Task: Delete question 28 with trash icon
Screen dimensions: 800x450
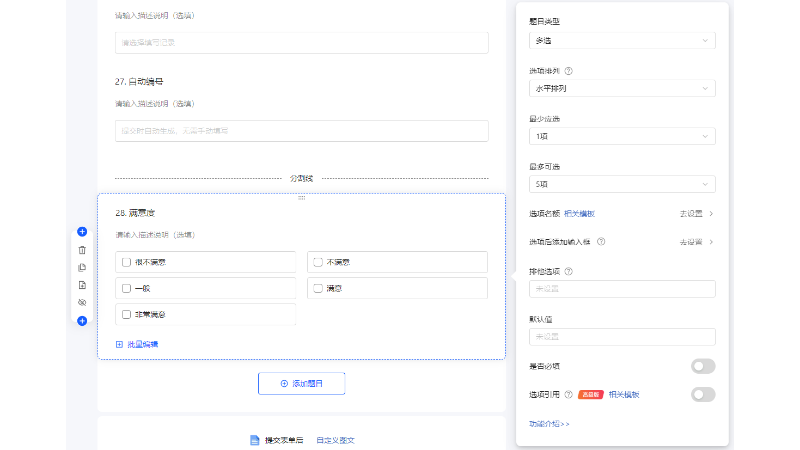Action: (x=82, y=250)
